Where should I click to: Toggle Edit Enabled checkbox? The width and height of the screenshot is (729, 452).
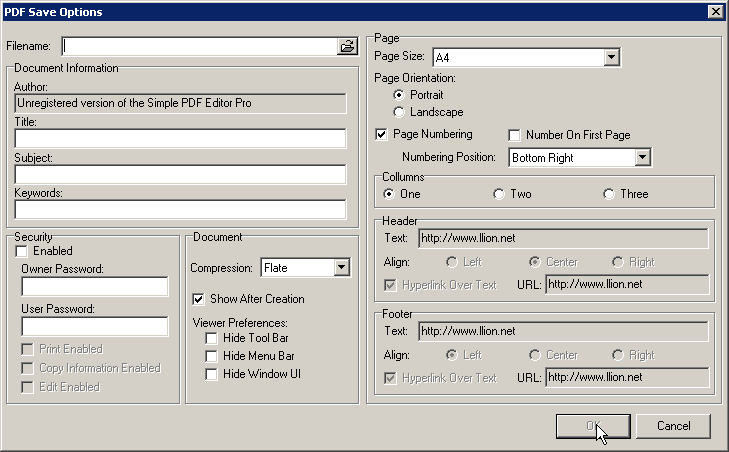(x=27, y=387)
